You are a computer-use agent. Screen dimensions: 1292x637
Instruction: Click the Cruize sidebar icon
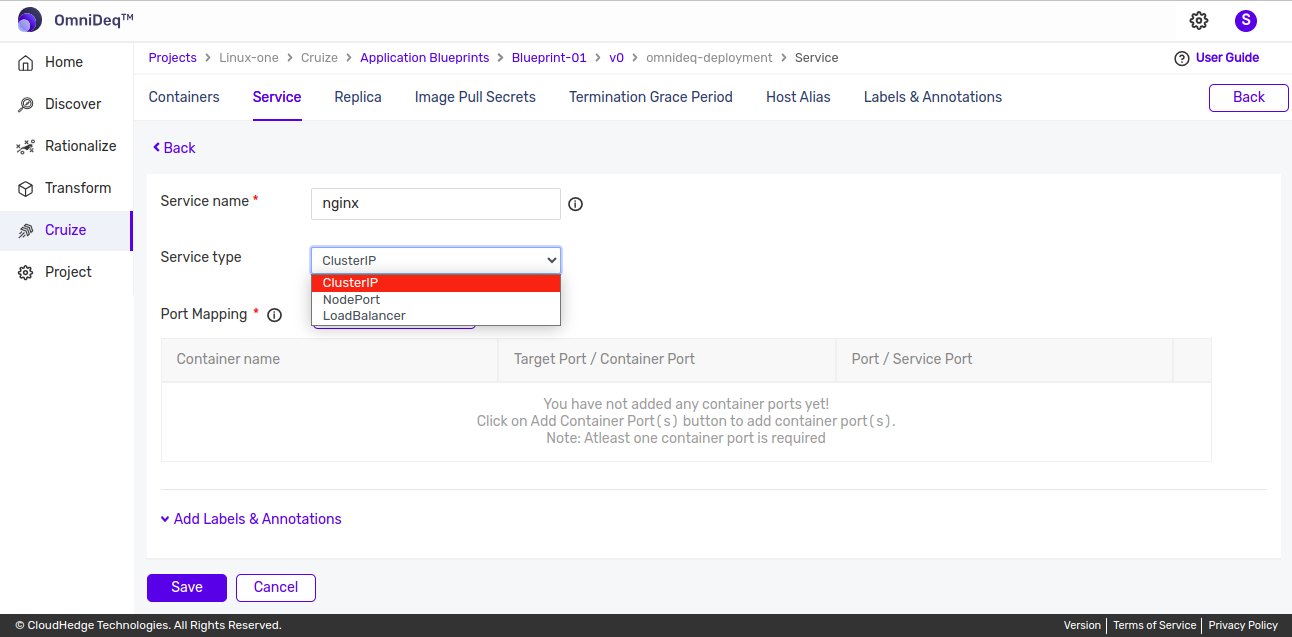[x=26, y=230]
